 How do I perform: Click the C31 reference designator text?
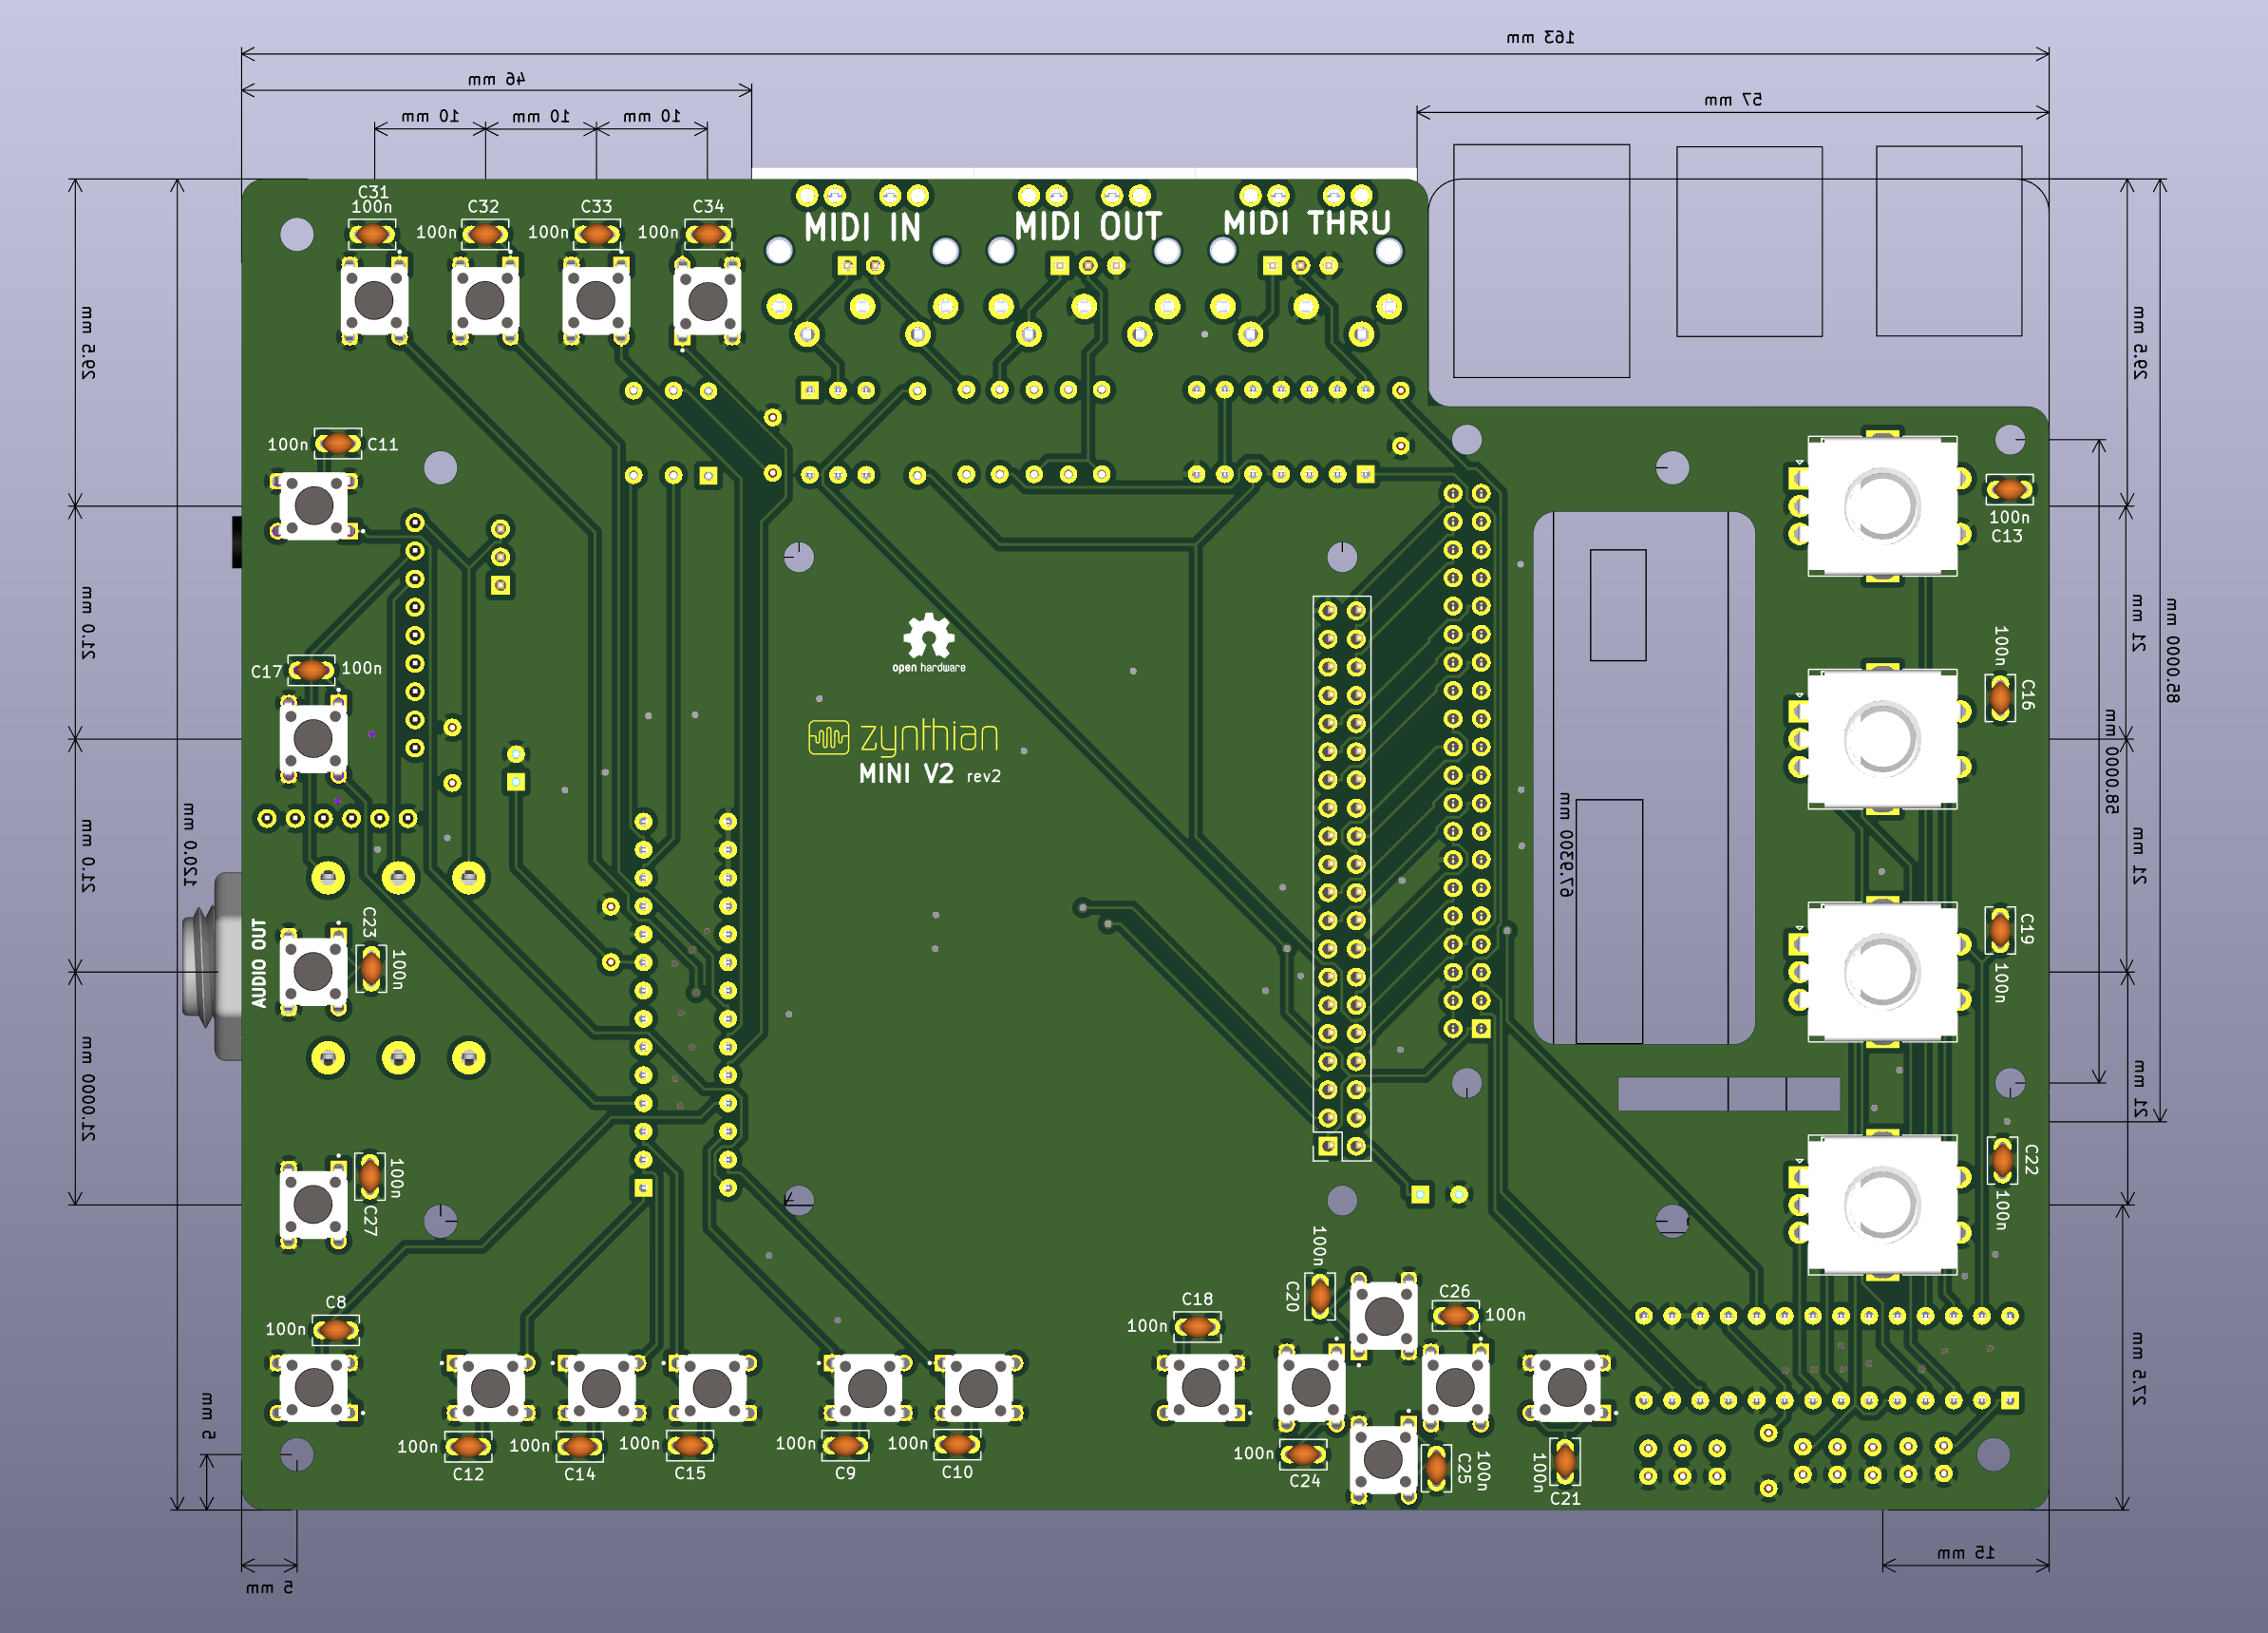(x=373, y=191)
